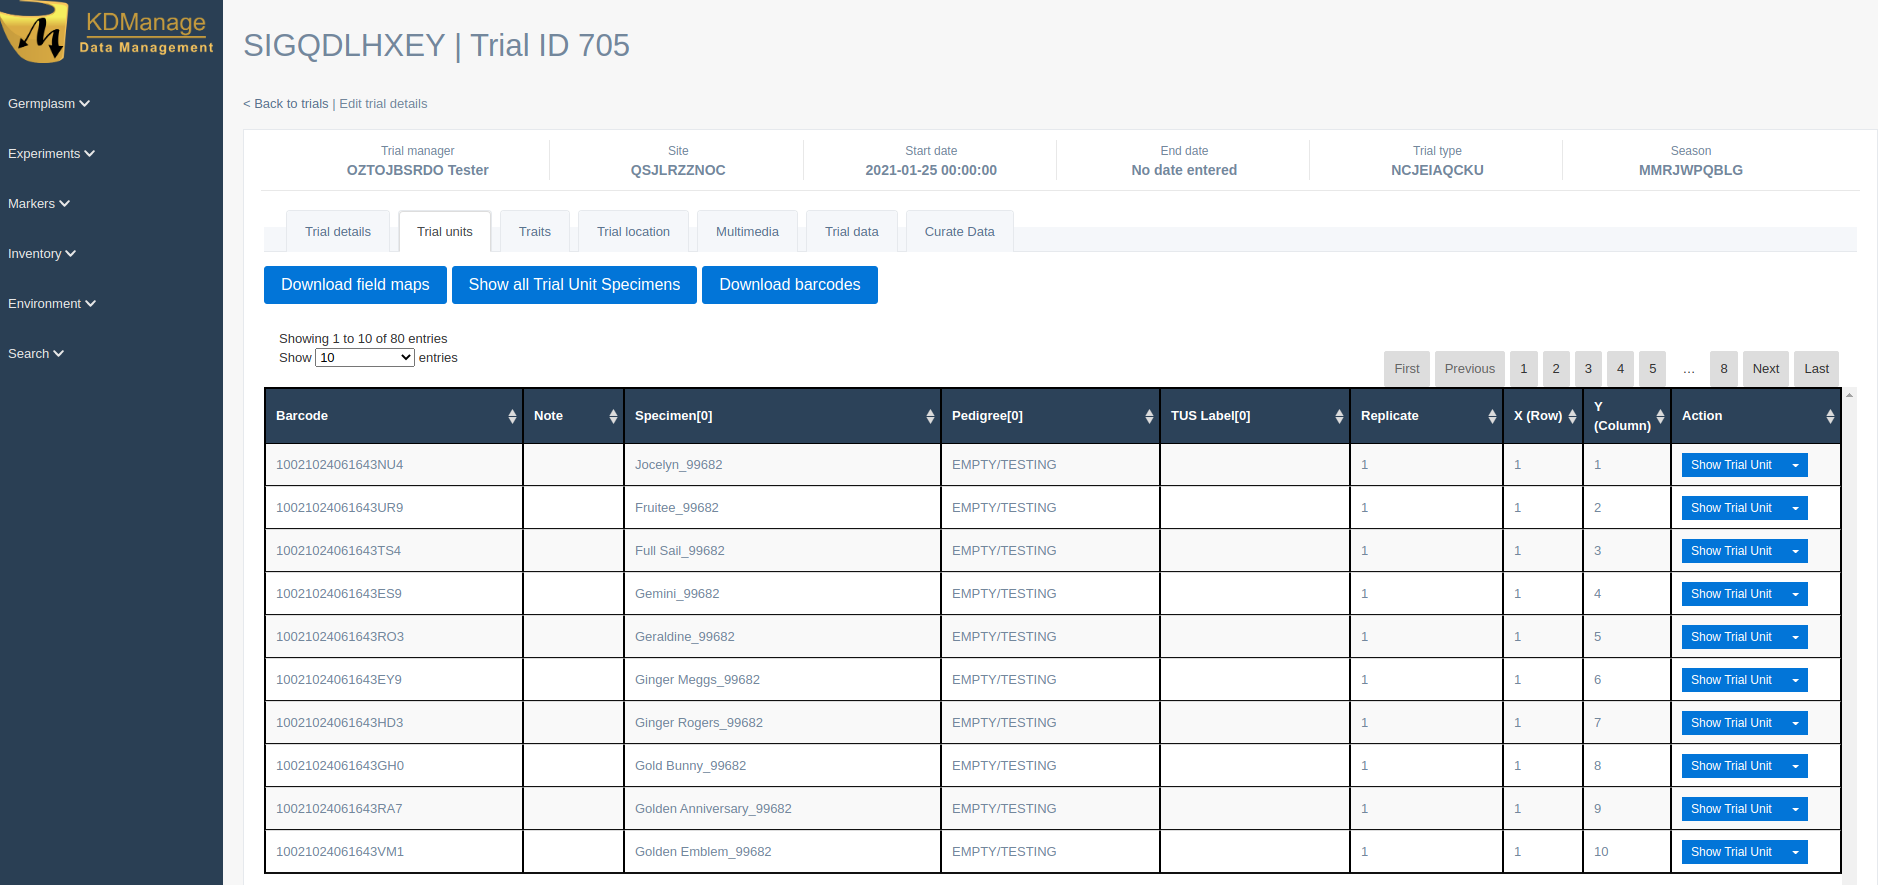Click sort arrows on Pedigree[0] header
This screenshot has width=1878, height=885.
coord(1149,416)
